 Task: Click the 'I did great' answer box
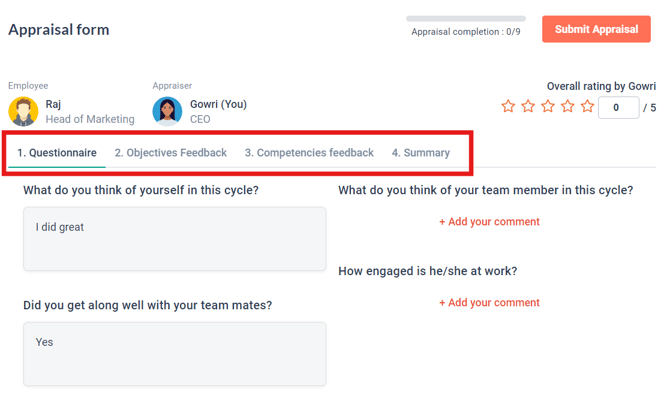point(174,239)
